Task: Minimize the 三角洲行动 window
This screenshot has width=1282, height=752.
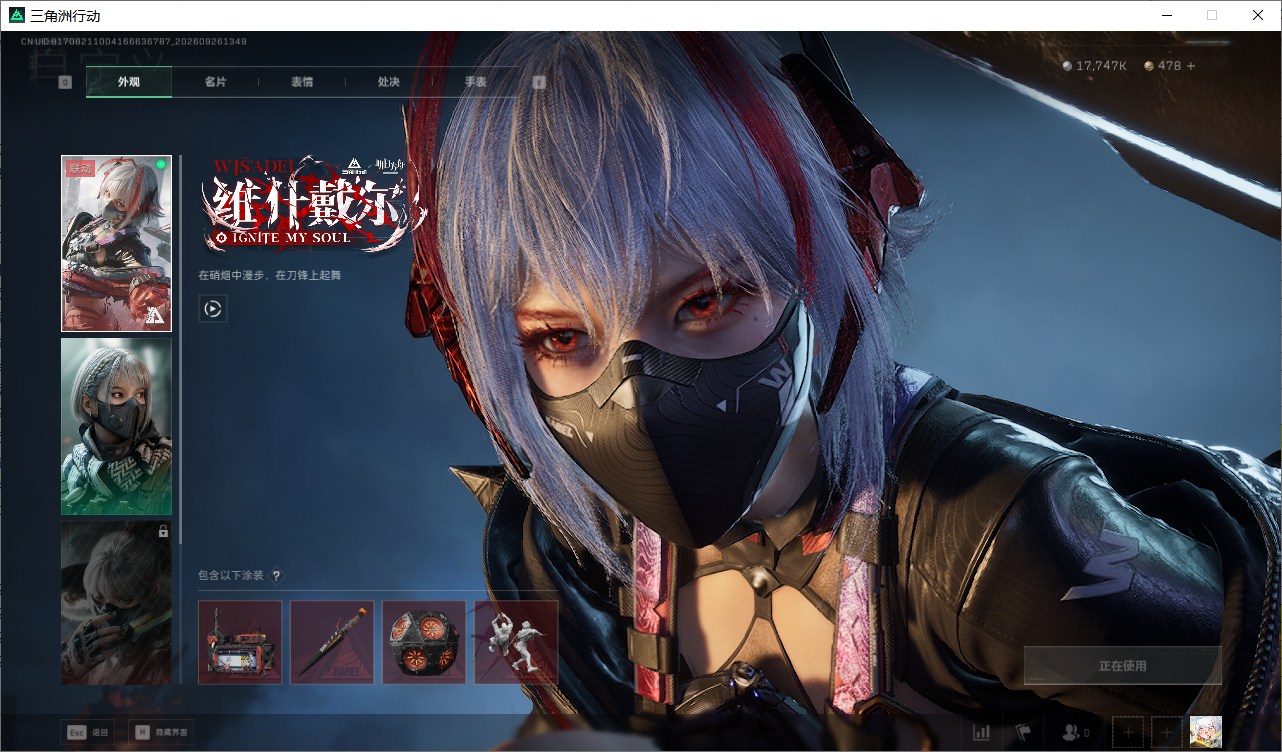Action: pos(1166,15)
